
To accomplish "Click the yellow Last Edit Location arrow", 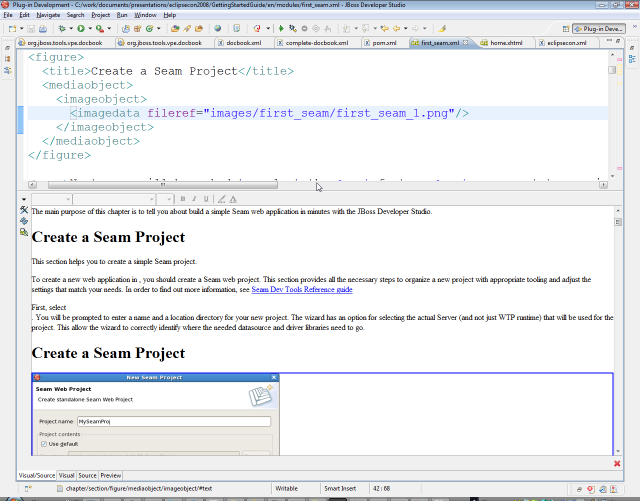I will click(x=384, y=29).
